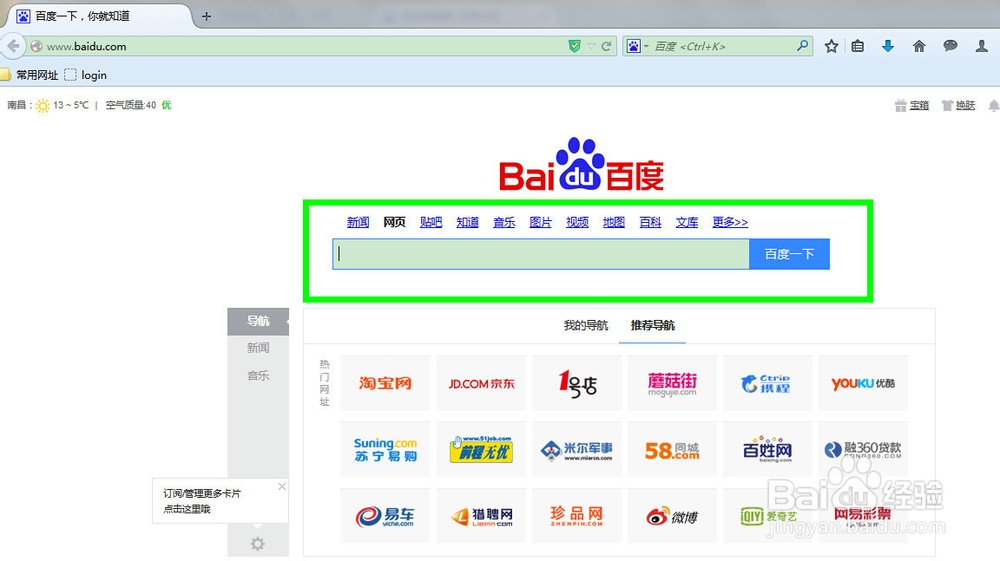Image resolution: width=1000 pixels, height=561 pixels.
Task: Open the 百姓网 site tile
Action: tap(767, 449)
